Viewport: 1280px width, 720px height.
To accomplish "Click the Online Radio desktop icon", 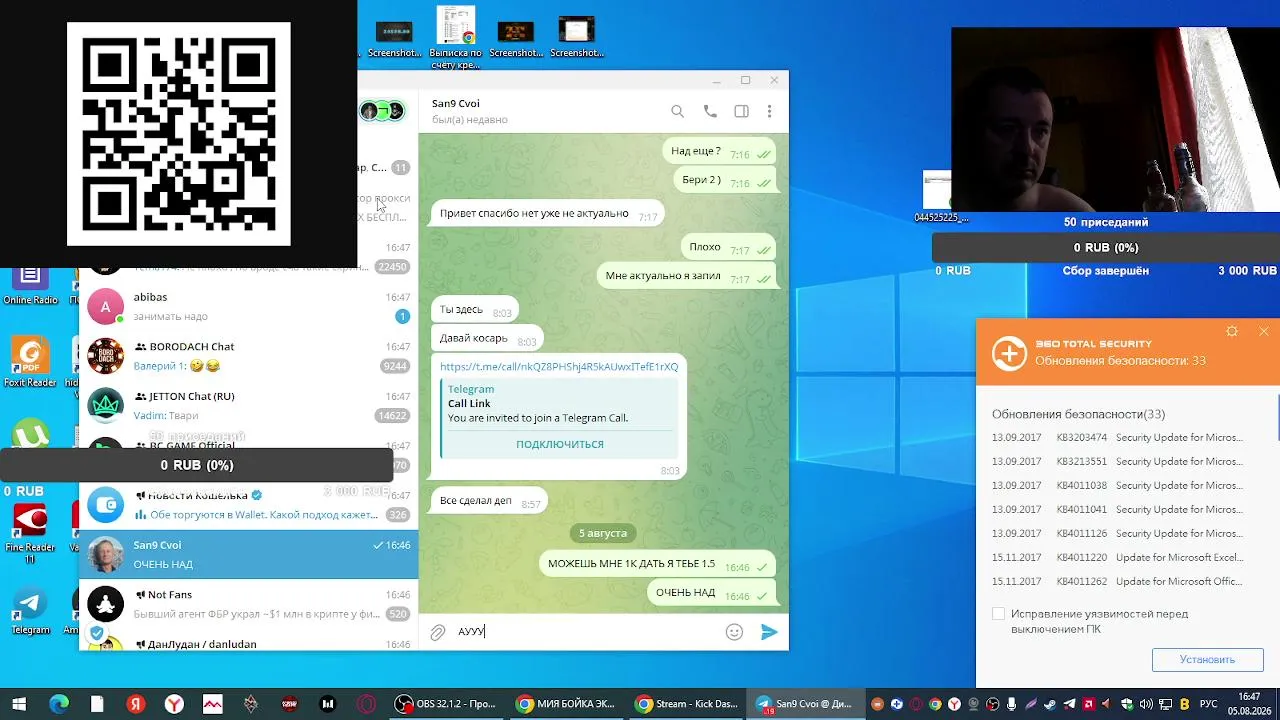I will (x=30, y=285).
